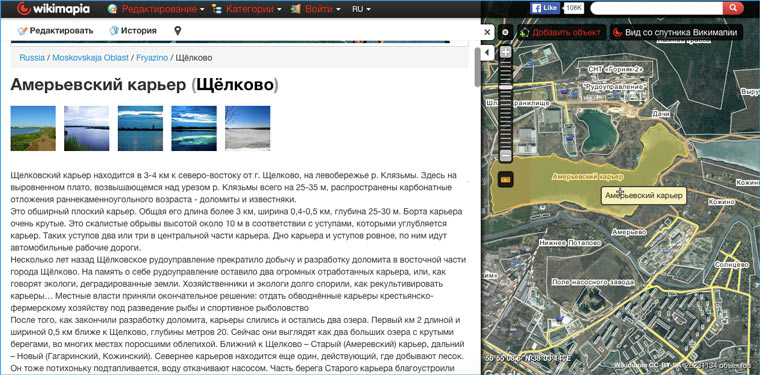Click the Поле насосного завода map label

coord(593,281)
